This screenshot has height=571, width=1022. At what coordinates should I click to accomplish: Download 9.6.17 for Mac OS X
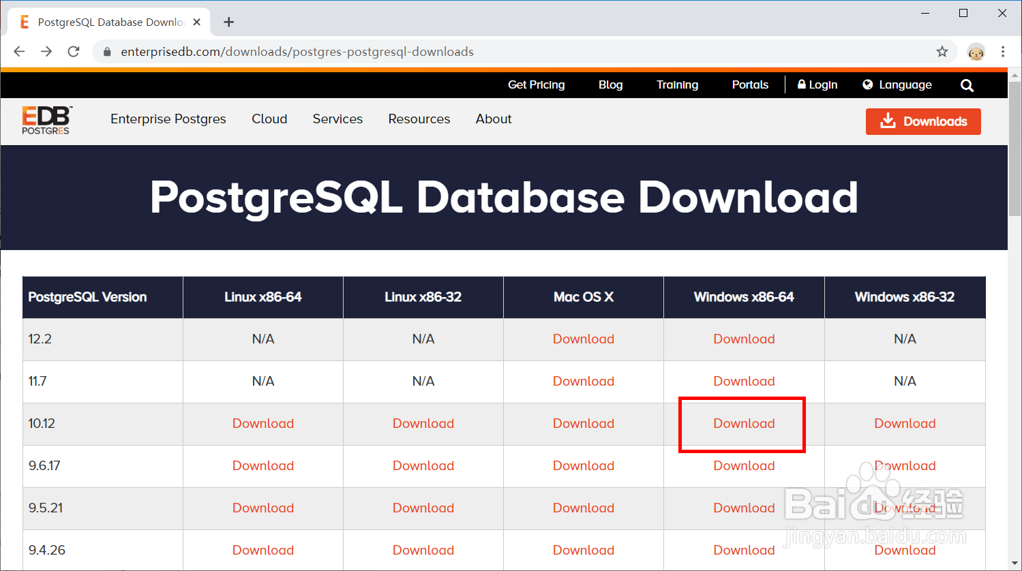[583, 465]
